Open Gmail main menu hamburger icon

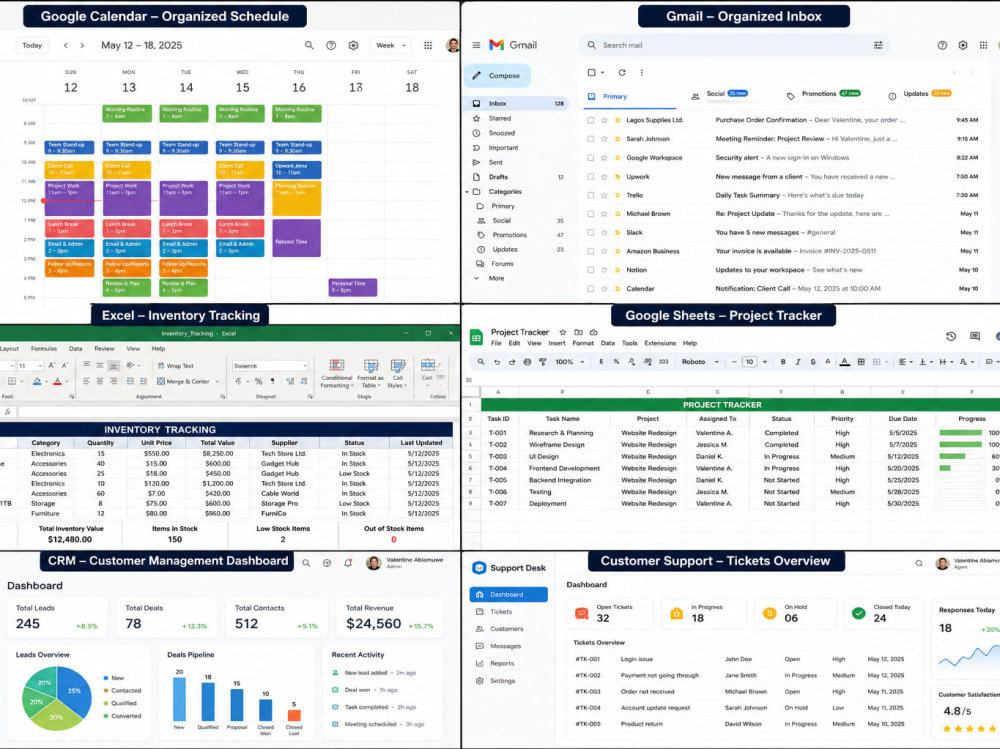tap(476, 45)
